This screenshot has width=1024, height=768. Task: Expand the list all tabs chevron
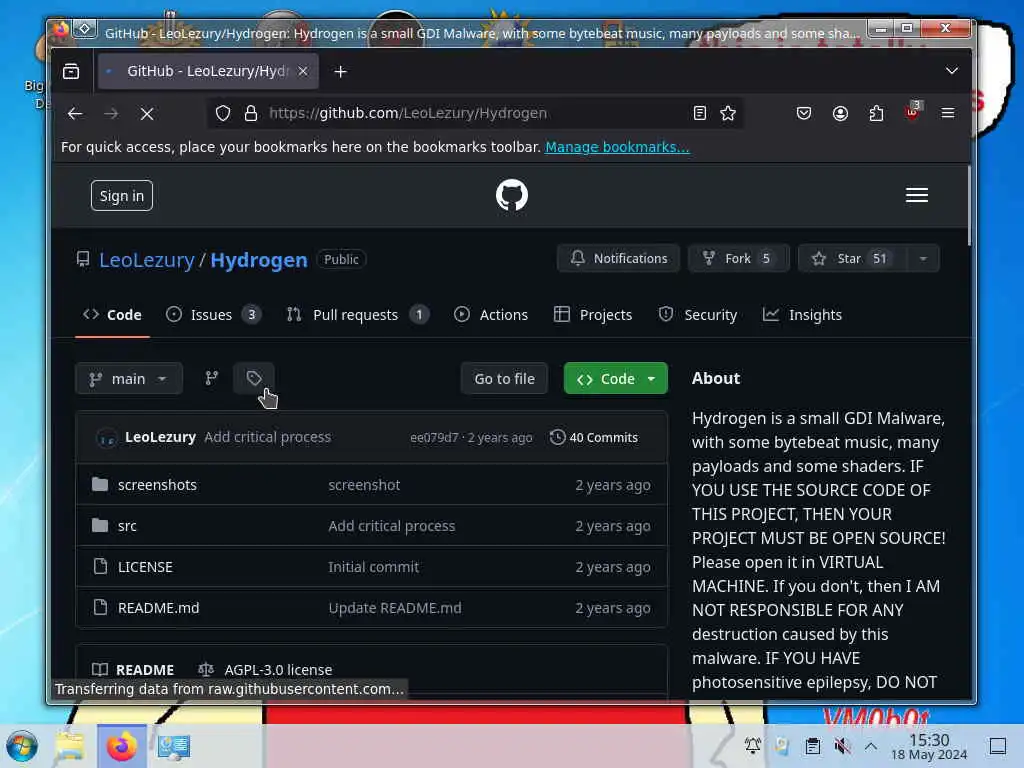952,71
